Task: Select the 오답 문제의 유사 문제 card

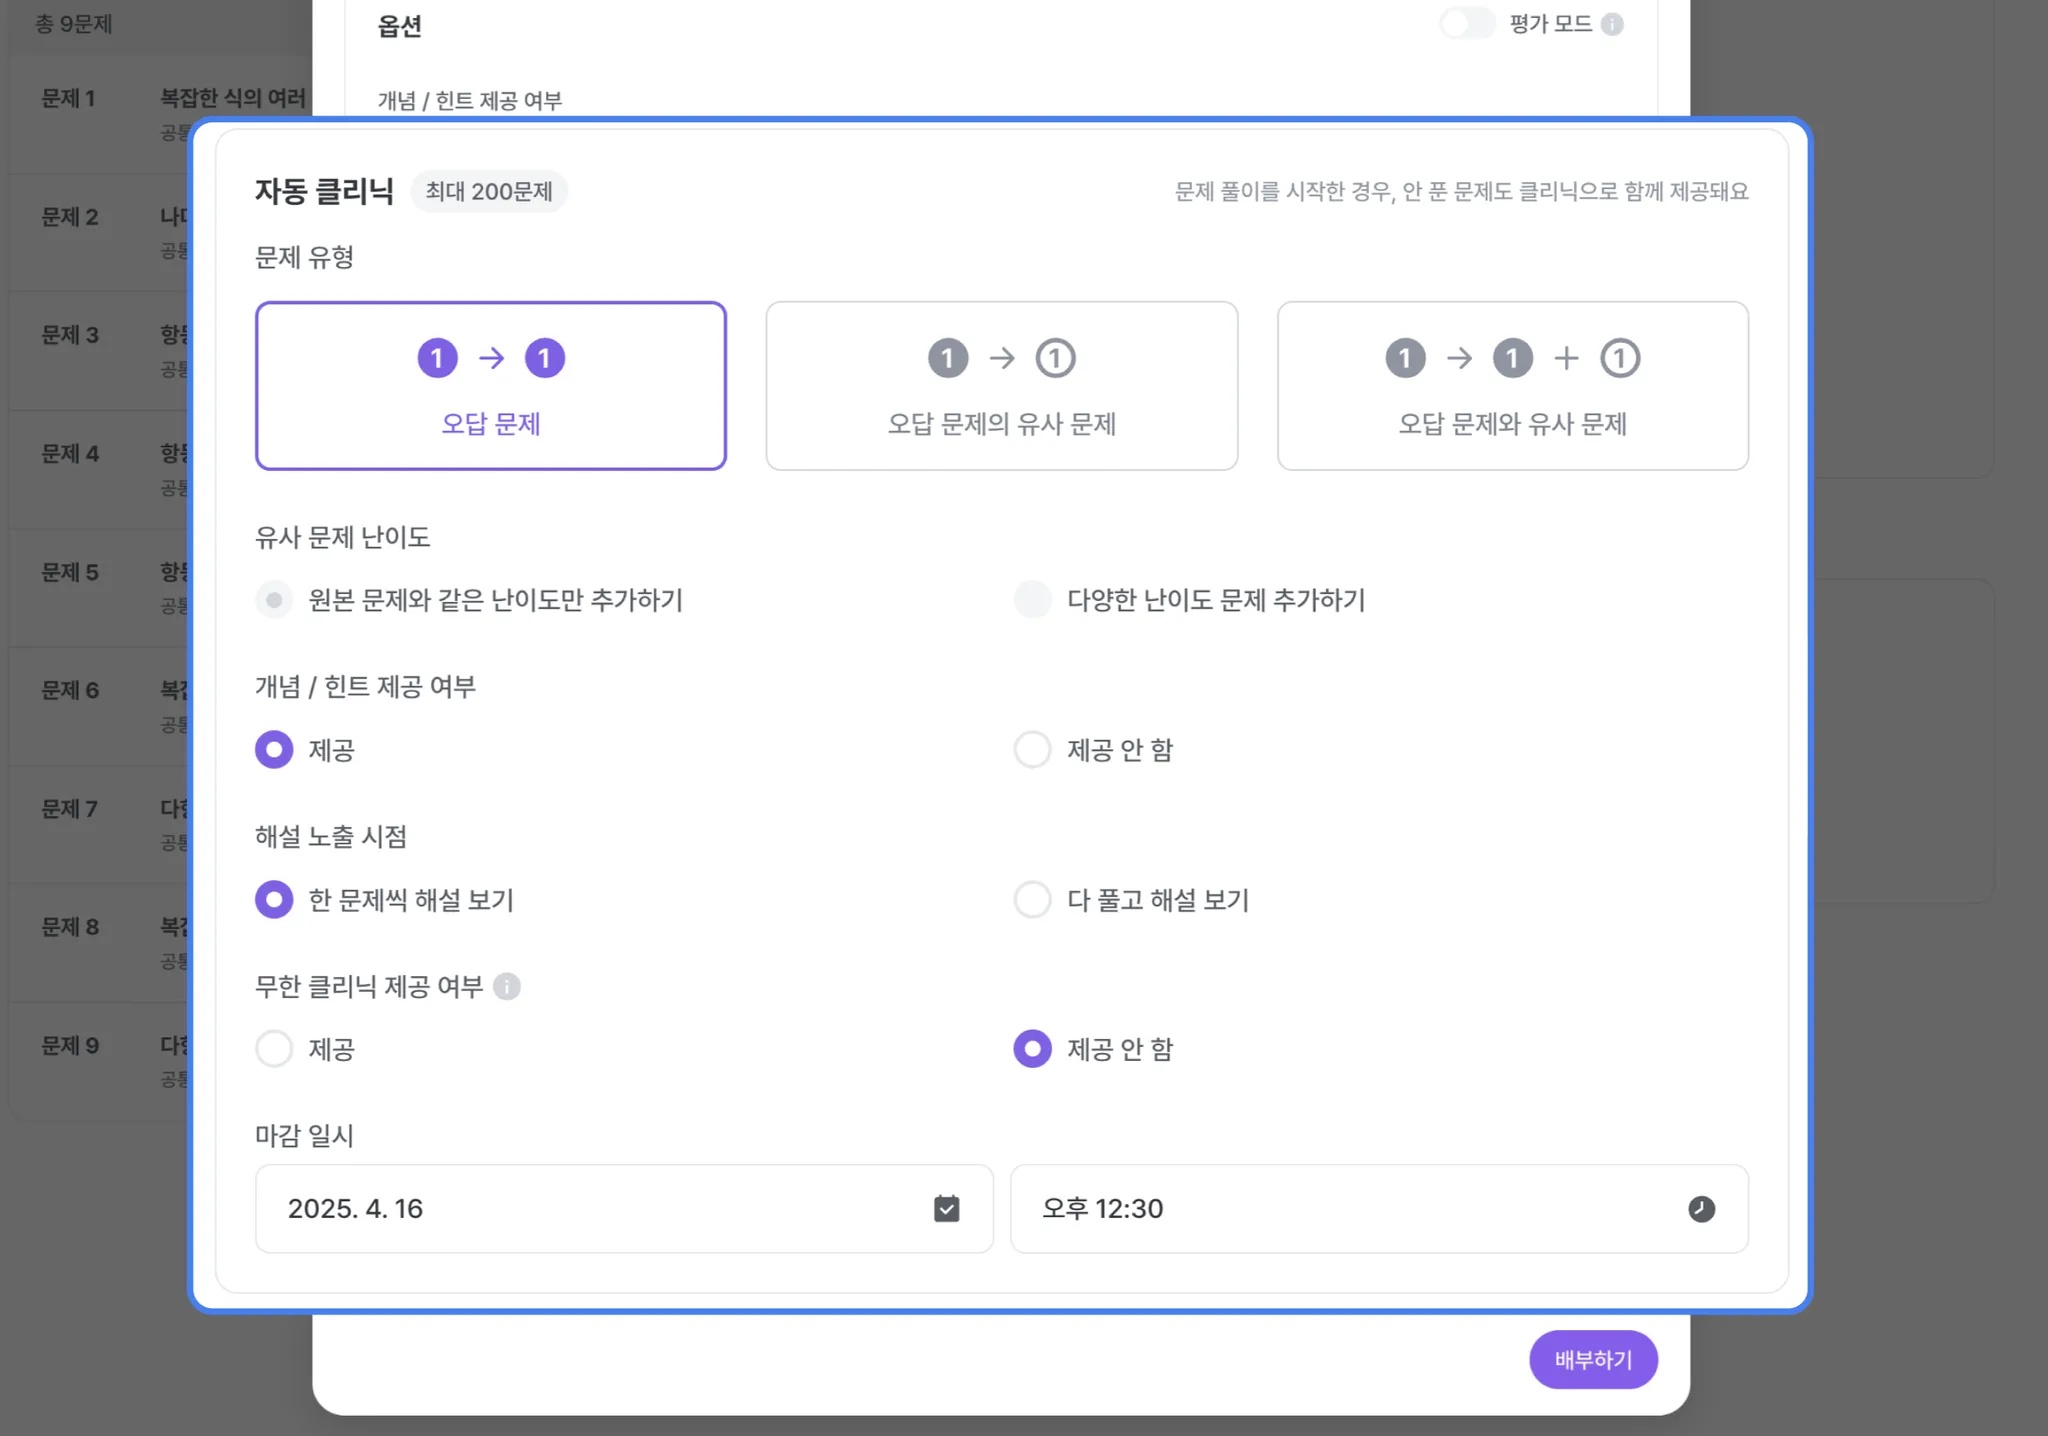Action: [1001, 385]
